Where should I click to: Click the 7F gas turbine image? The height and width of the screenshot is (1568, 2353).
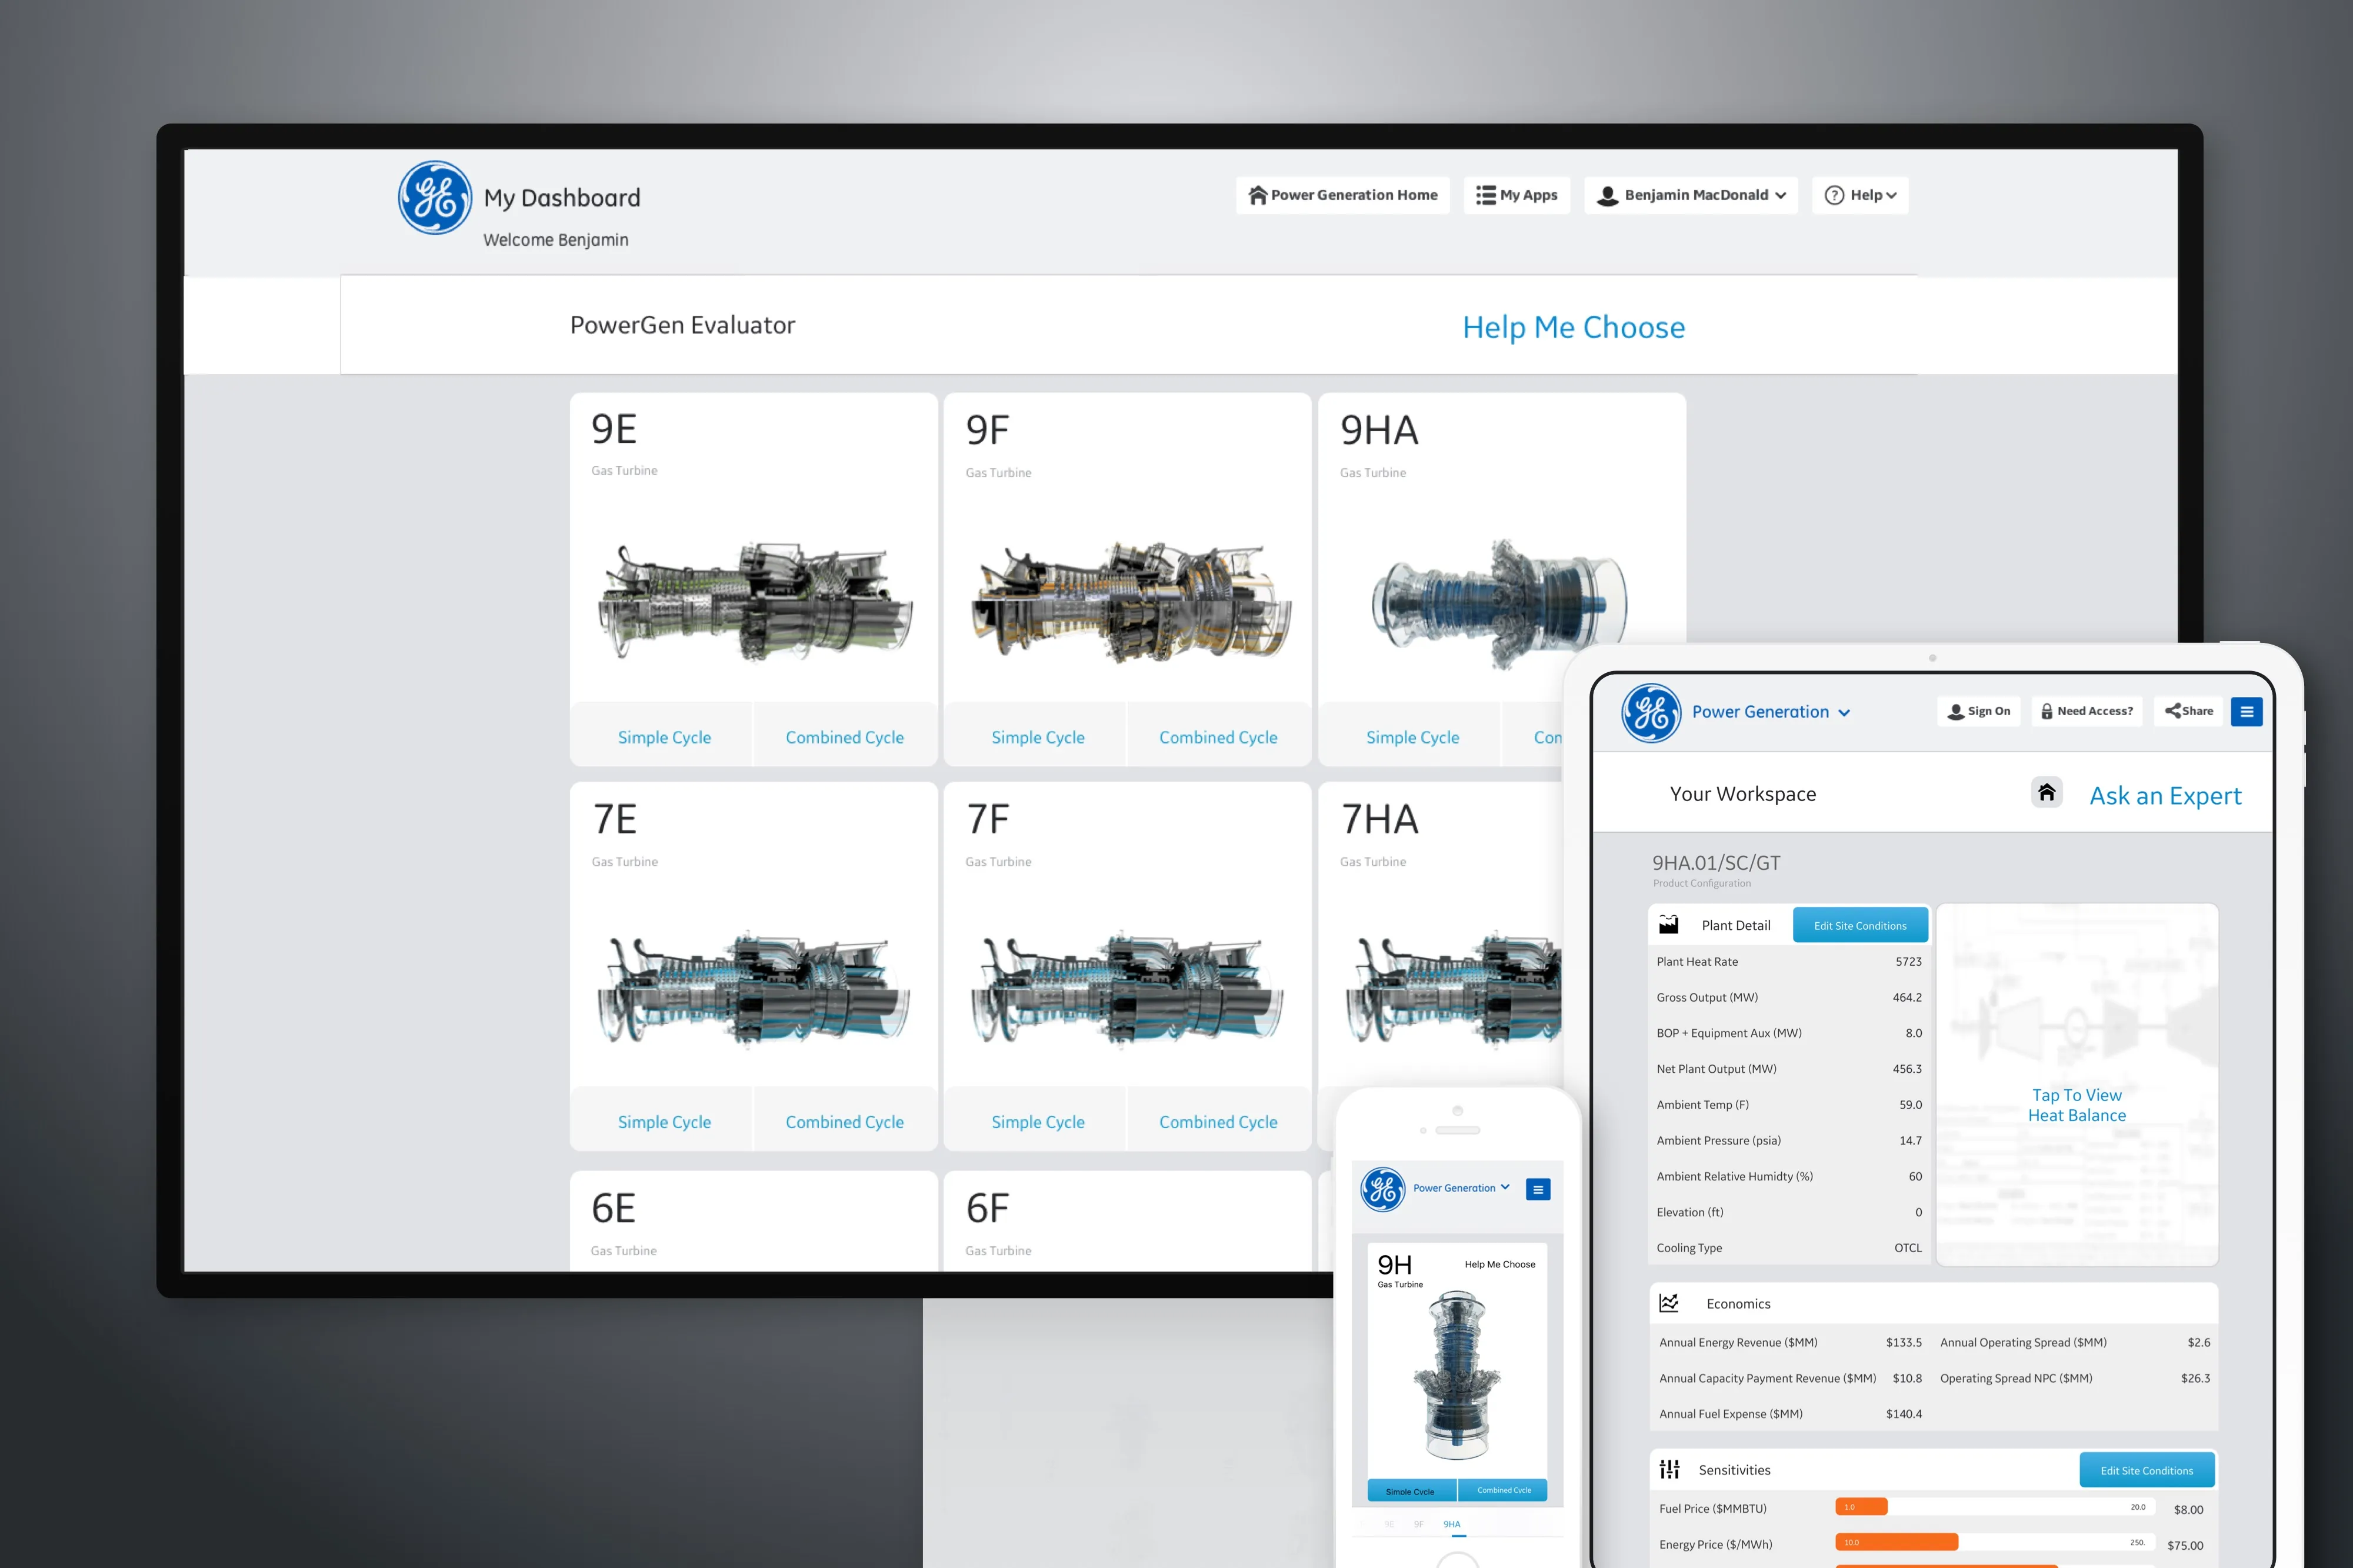[x=1127, y=989]
